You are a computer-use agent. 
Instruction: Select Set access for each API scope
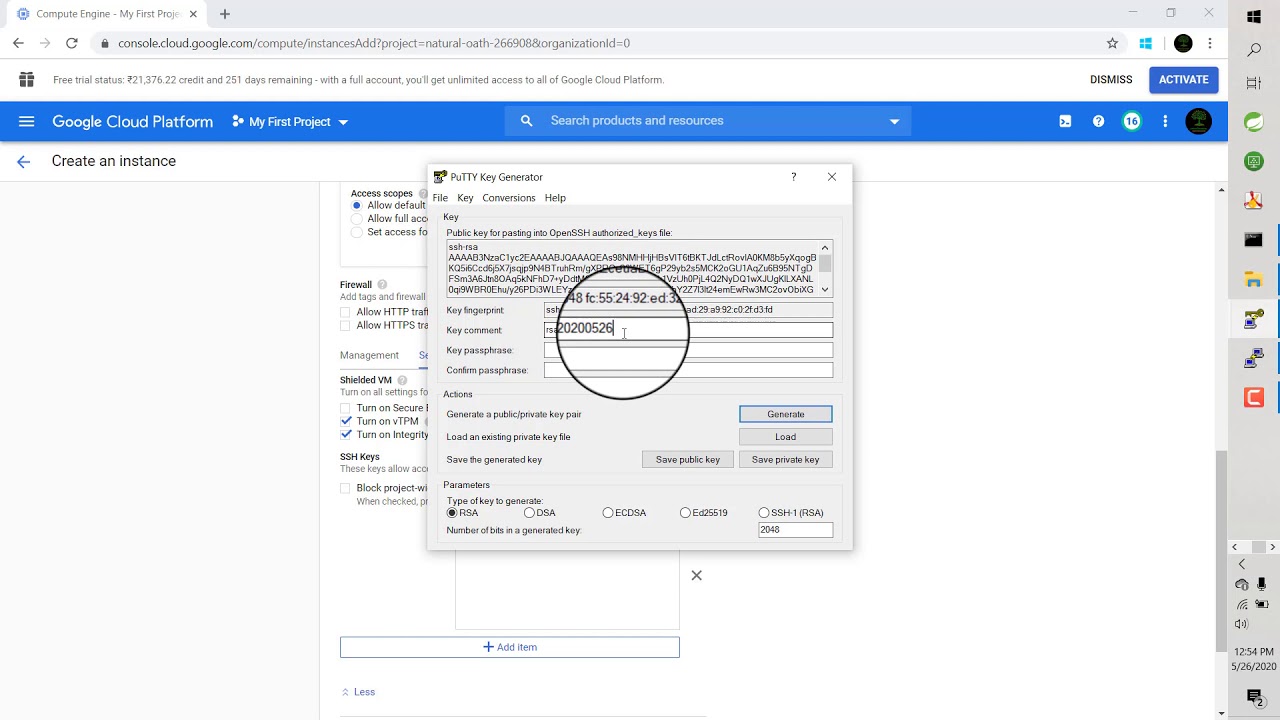[x=357, y=232]
